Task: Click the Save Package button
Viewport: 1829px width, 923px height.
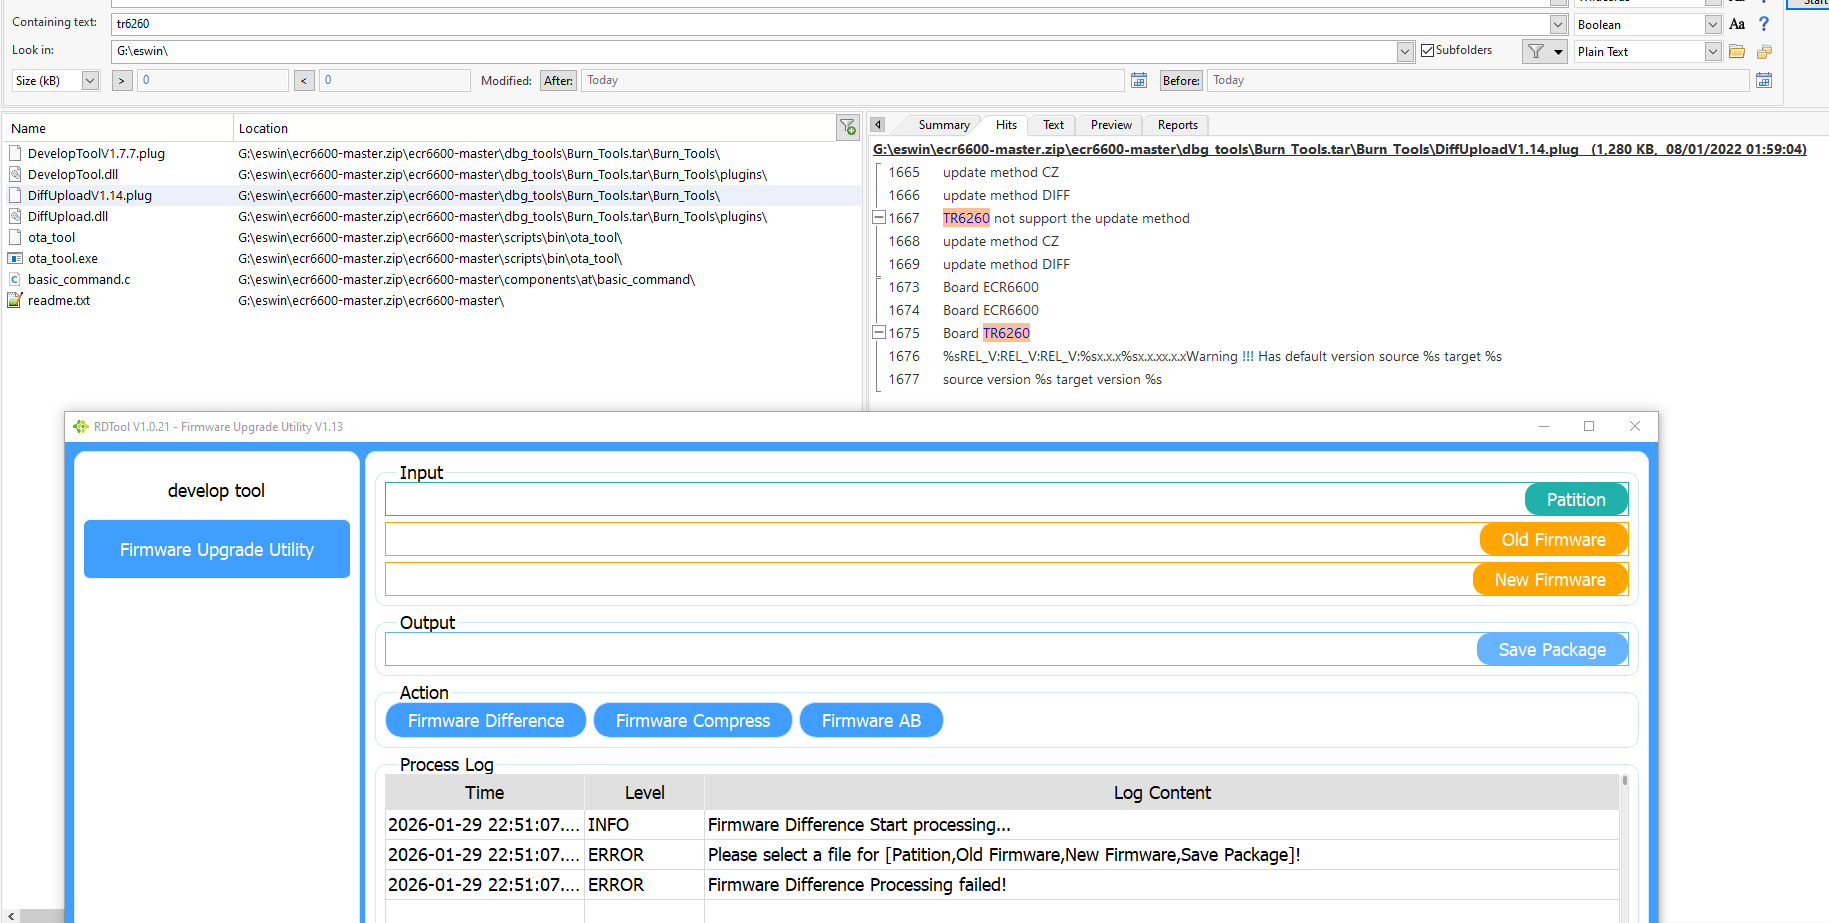Action: tap(1552, 649)
